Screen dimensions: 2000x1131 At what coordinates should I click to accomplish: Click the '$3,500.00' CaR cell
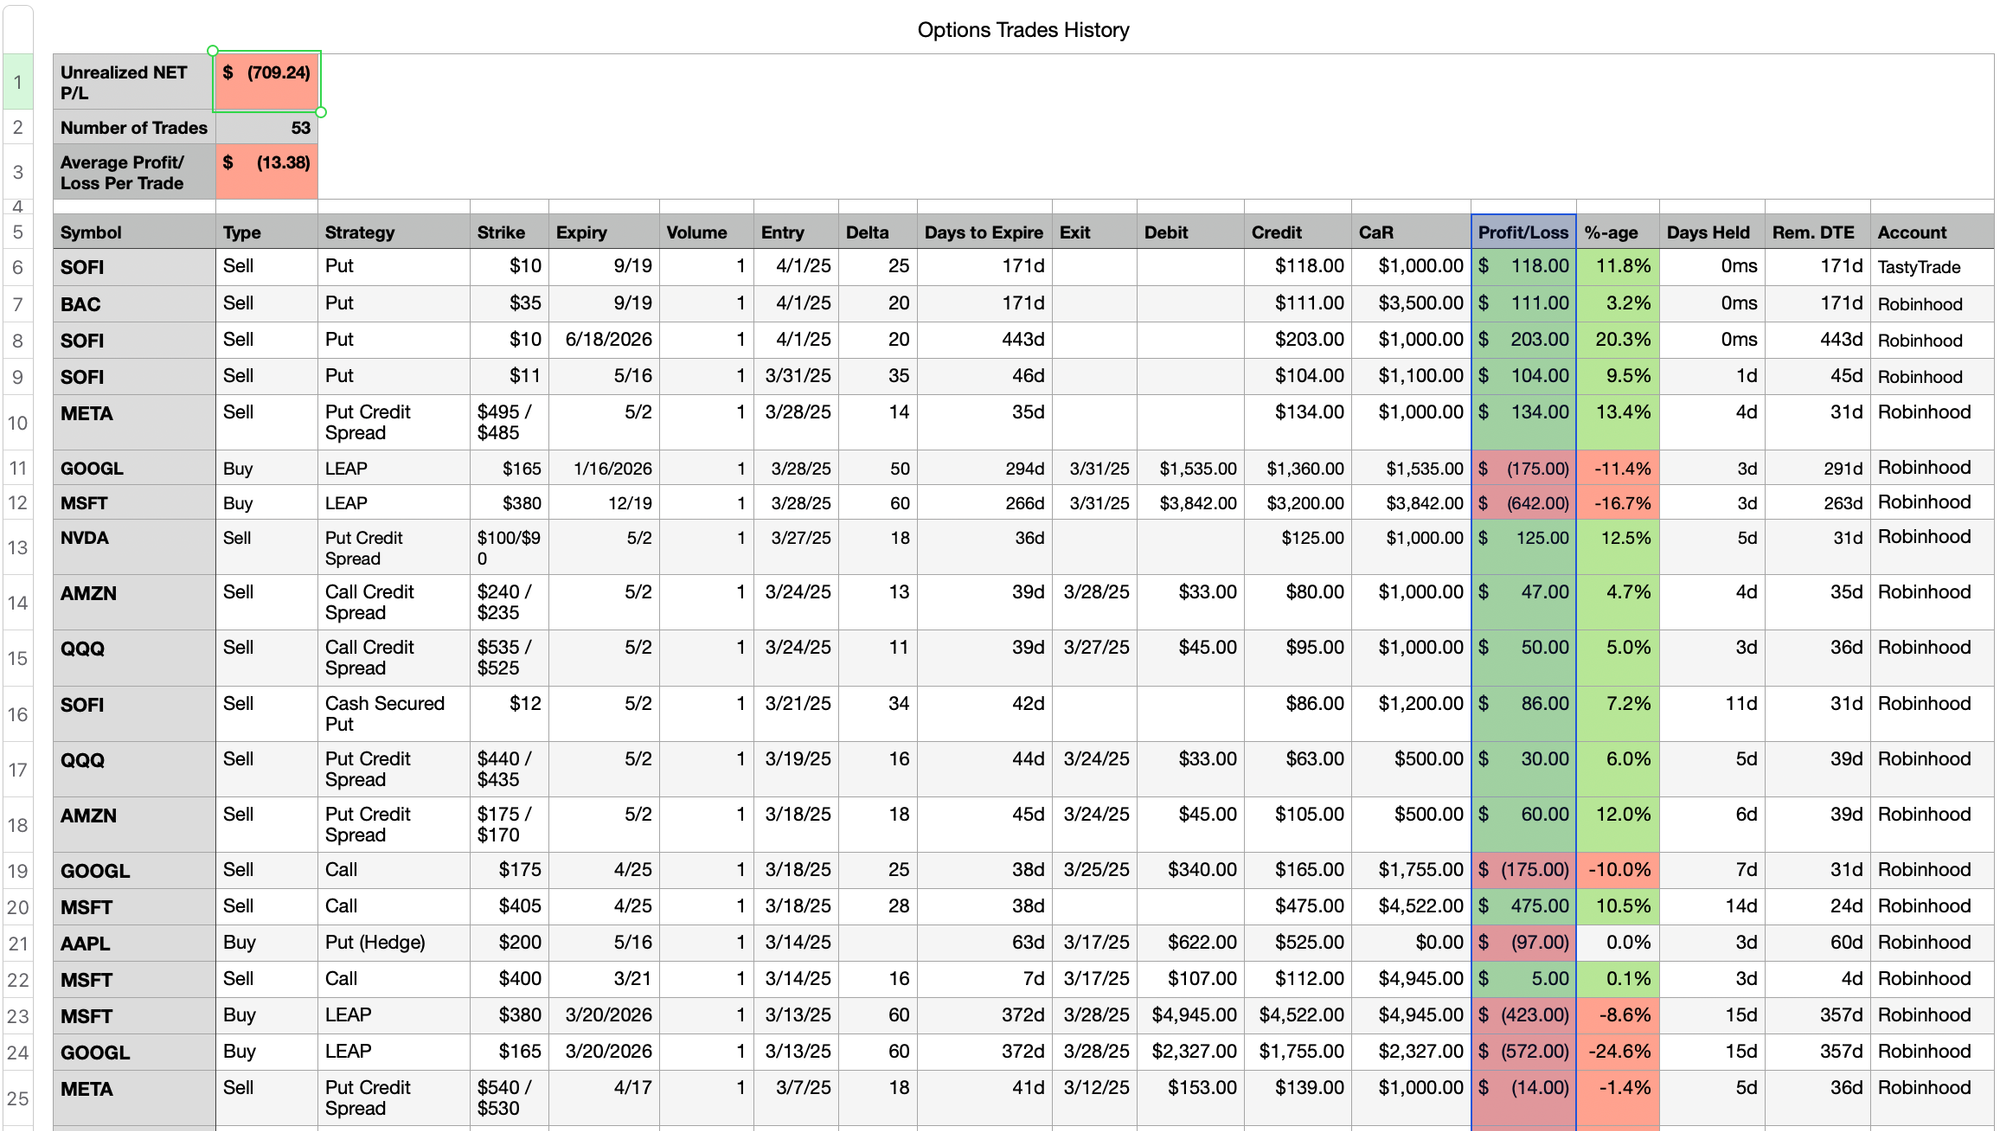point(1411,304)
